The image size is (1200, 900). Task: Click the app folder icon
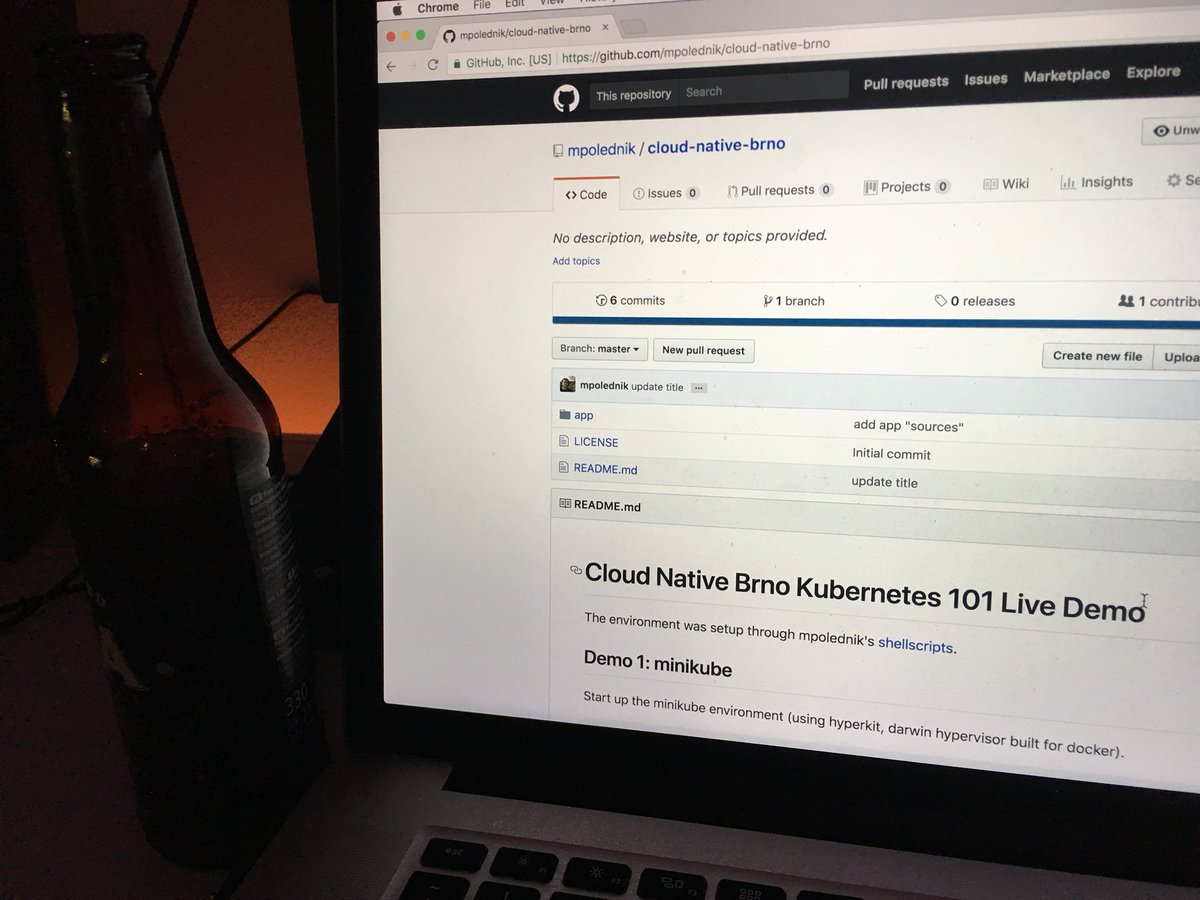click(x=564, y=414)
